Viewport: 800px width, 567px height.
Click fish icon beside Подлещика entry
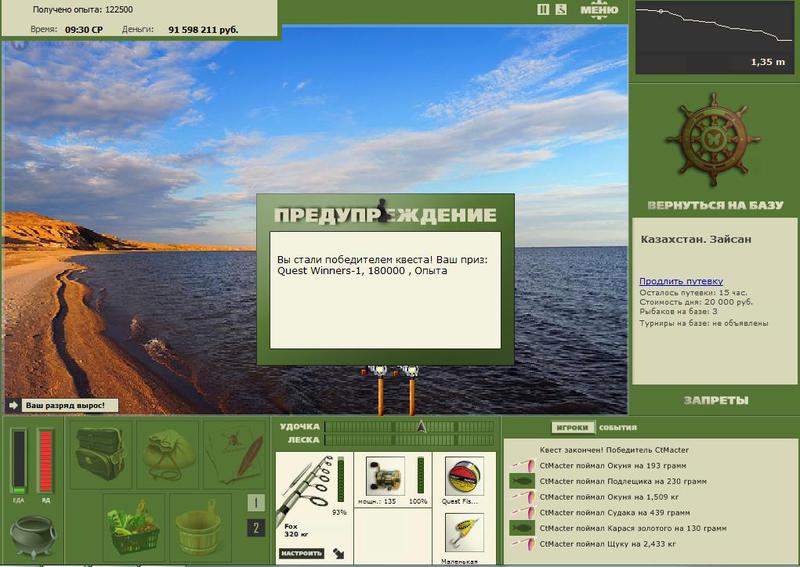click(522, 481)
